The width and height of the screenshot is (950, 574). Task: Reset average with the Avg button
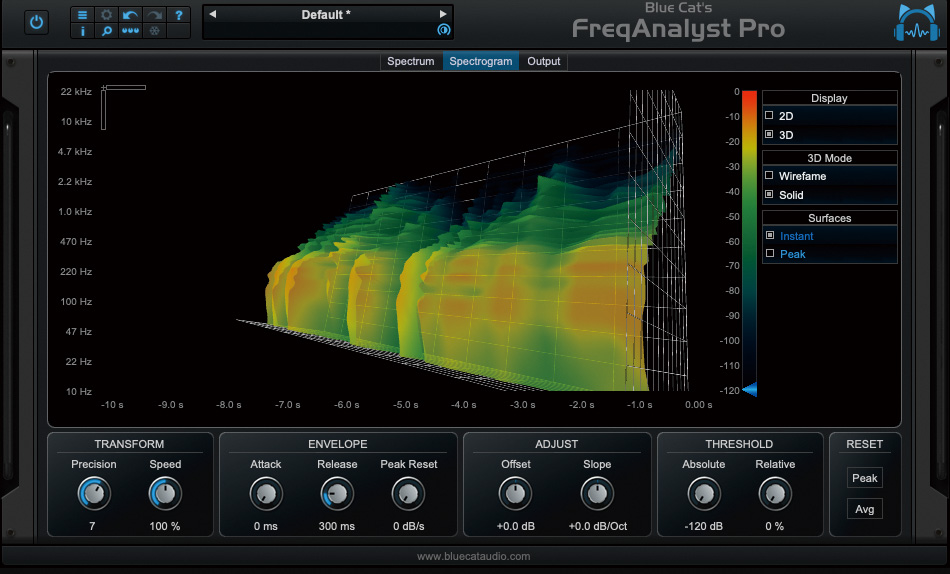pyautogui.click(x=865, y=509)
